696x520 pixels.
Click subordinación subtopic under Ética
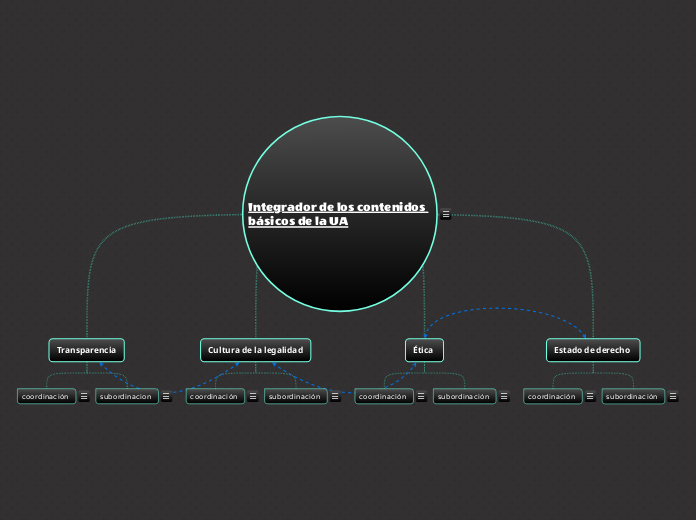(x=465, y=396)
